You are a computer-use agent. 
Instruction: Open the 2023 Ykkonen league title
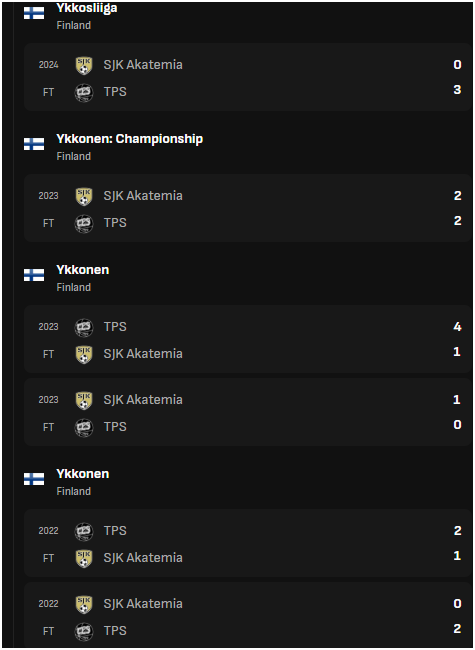coord(82,270)
